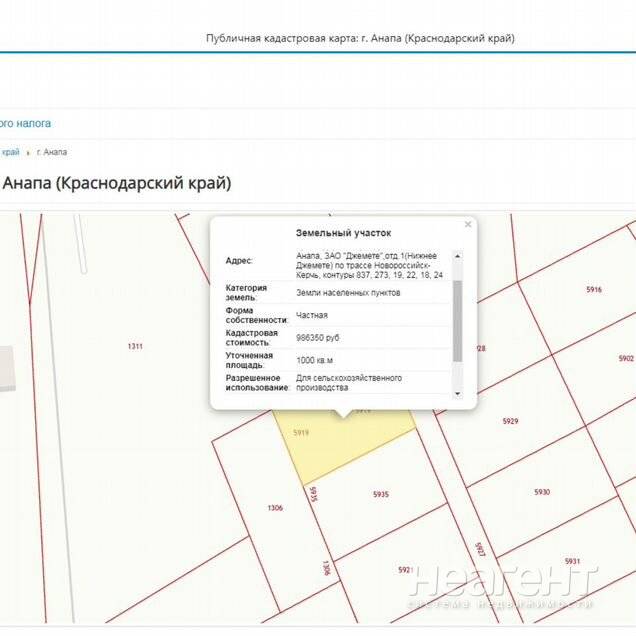
Task: Select land parcel 5930 on map
Action: (x=542, y=492)
